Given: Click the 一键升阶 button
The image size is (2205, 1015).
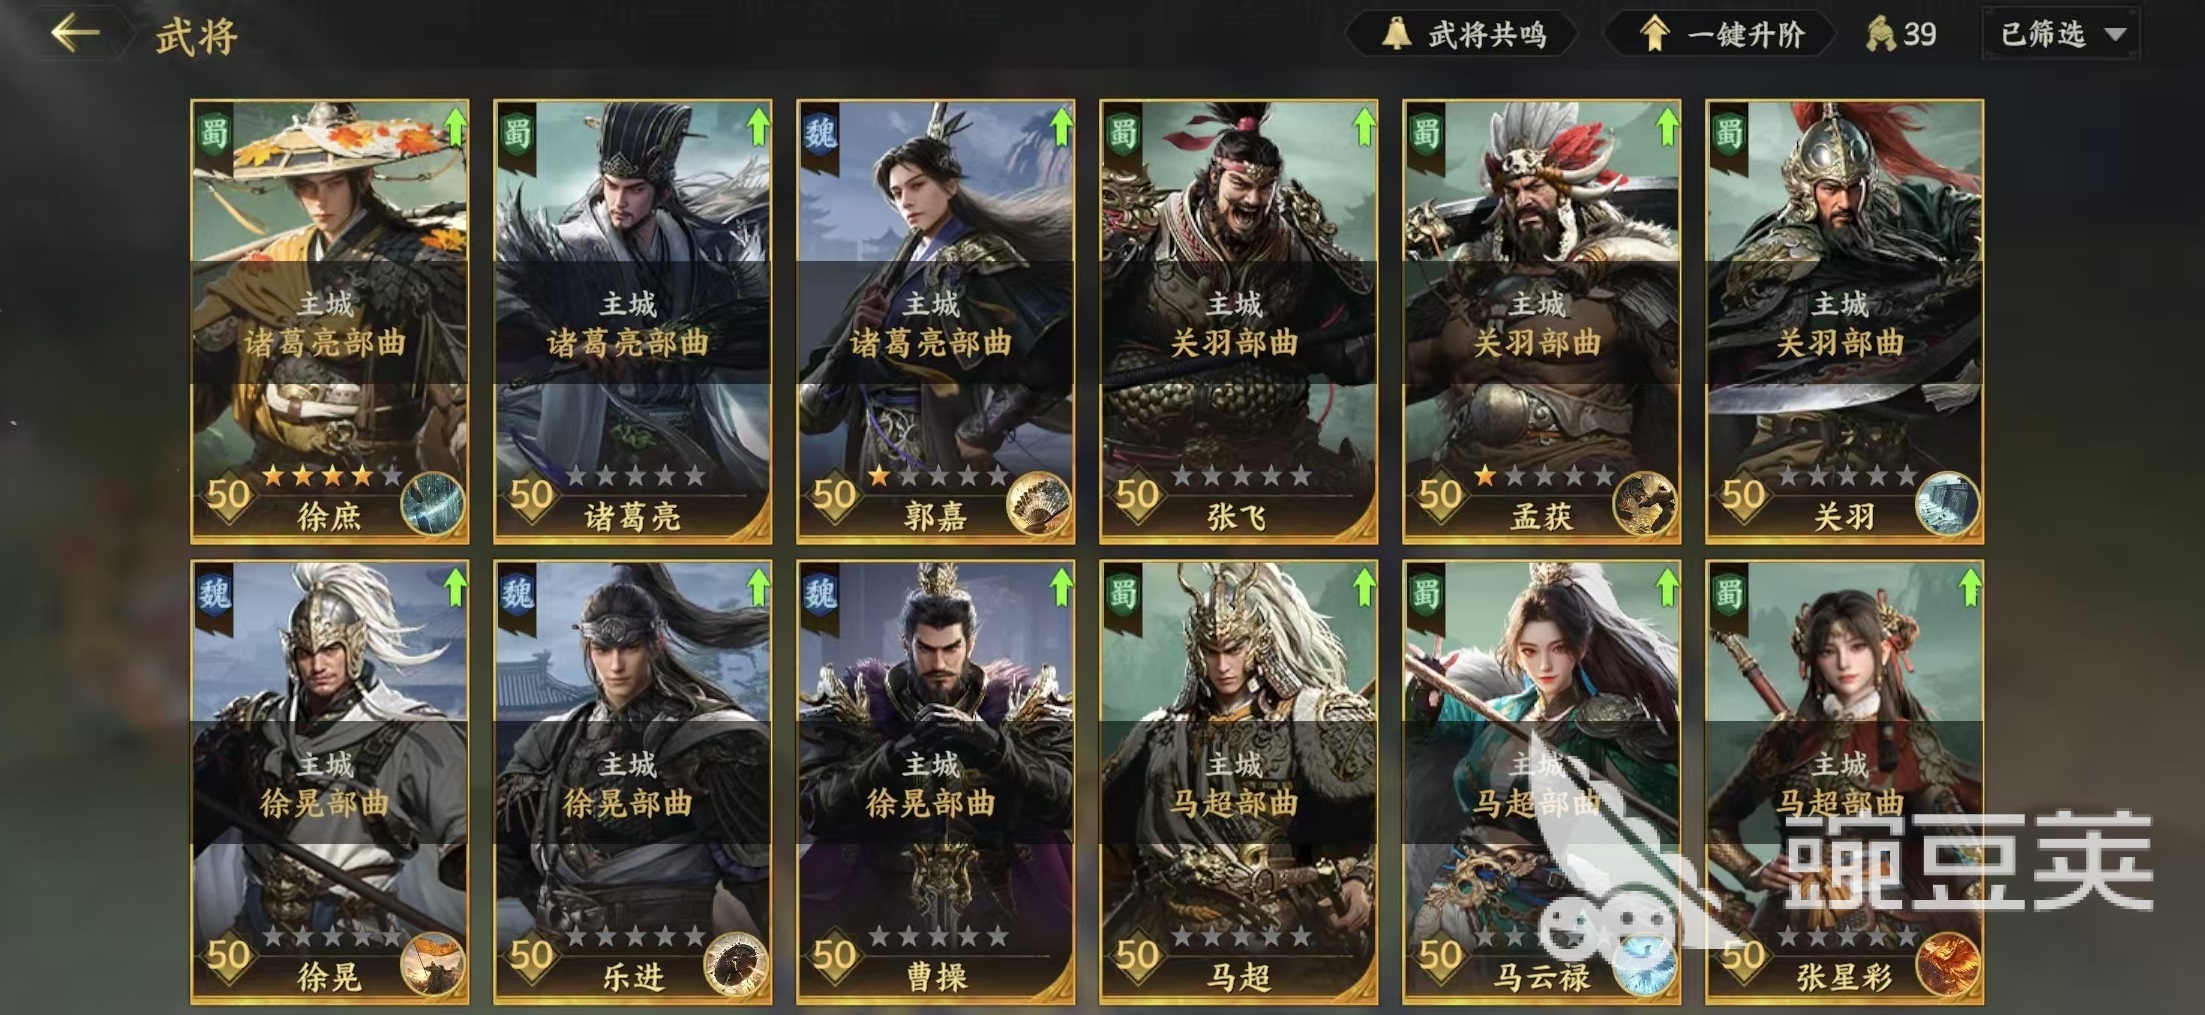Looking at the screenshot, I should pyautogui.click(x=1722, y=35).
